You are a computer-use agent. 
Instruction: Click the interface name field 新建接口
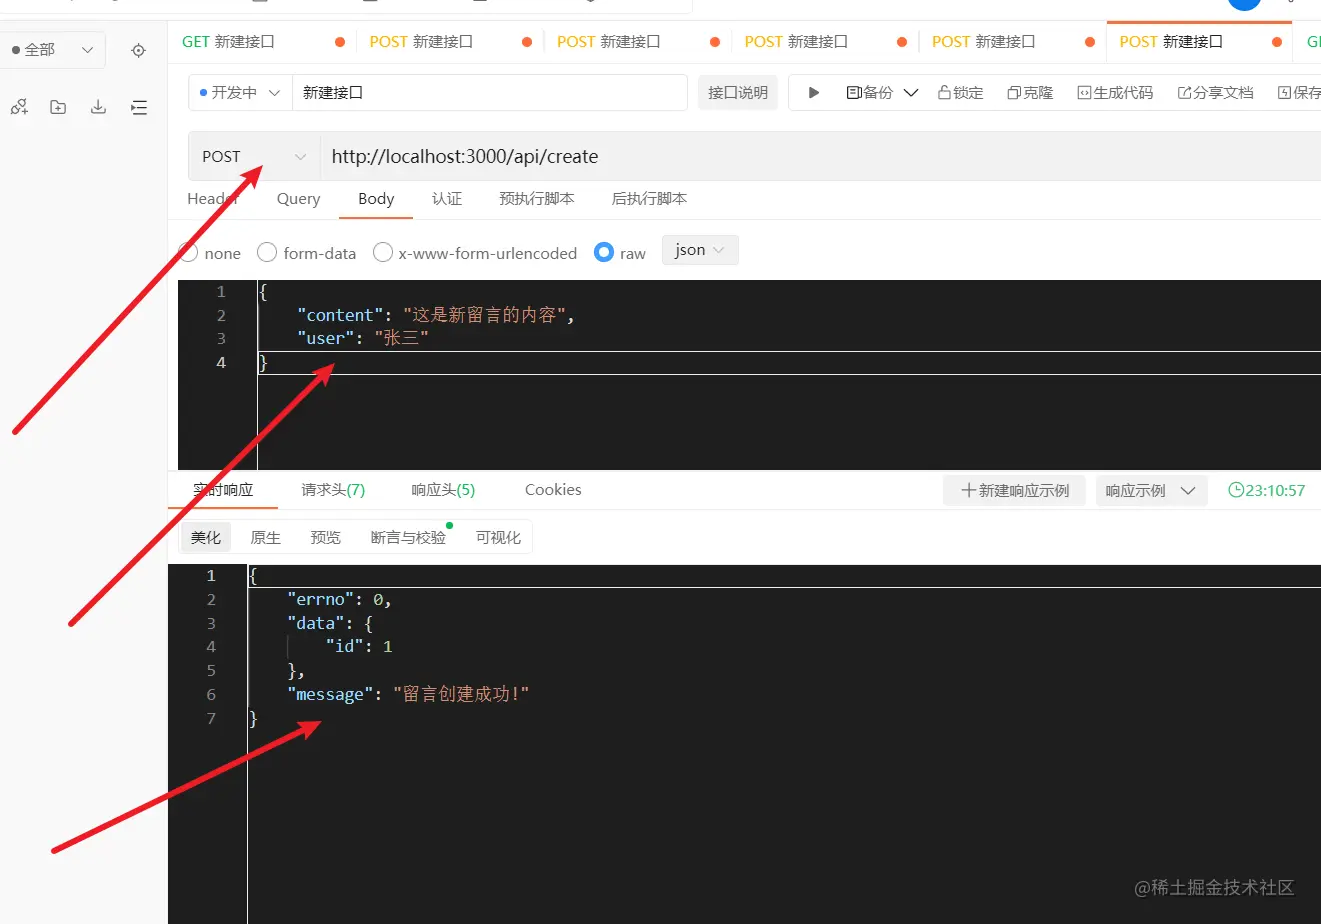(490, 92)
